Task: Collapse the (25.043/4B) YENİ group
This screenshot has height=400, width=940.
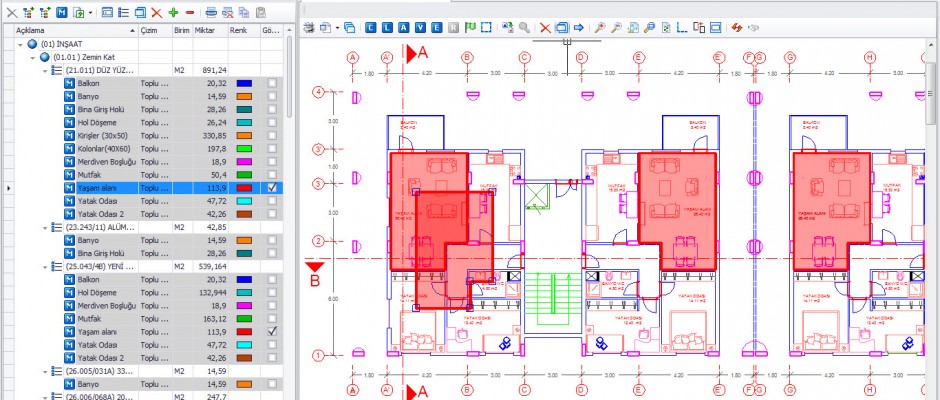Action: (x=45, y=266)
